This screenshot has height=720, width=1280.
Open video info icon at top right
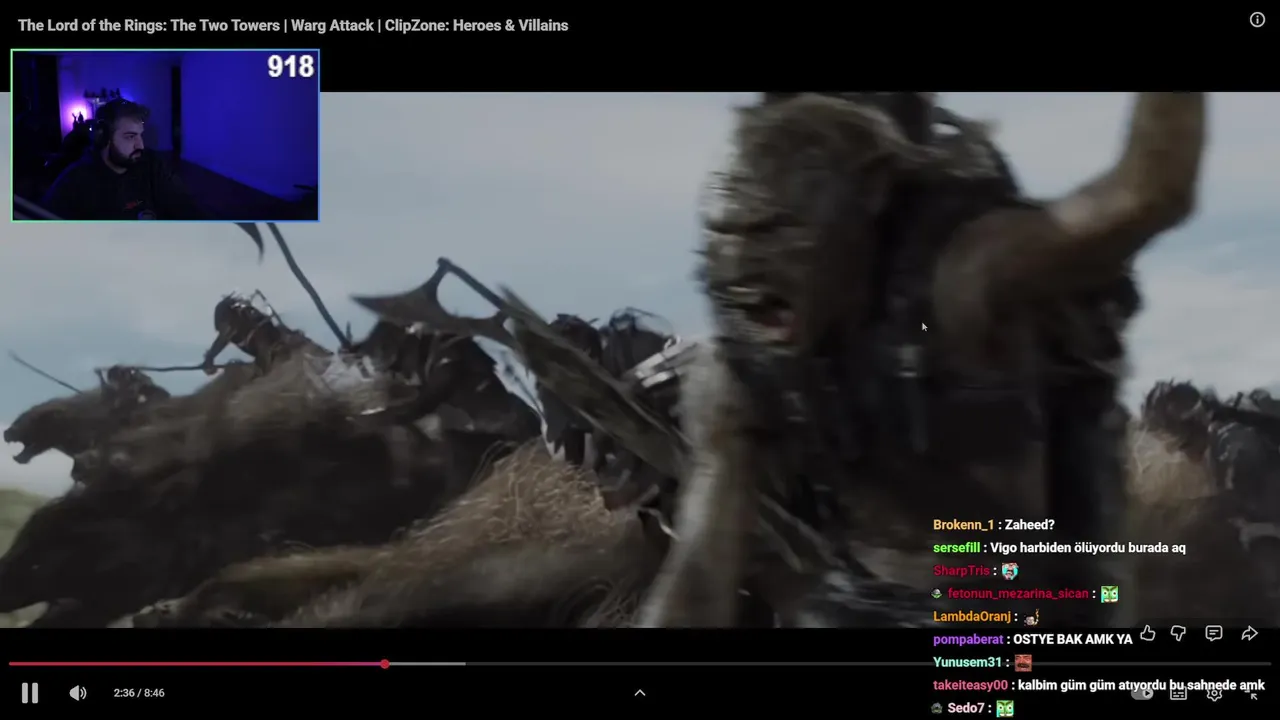click(1257, 20)
